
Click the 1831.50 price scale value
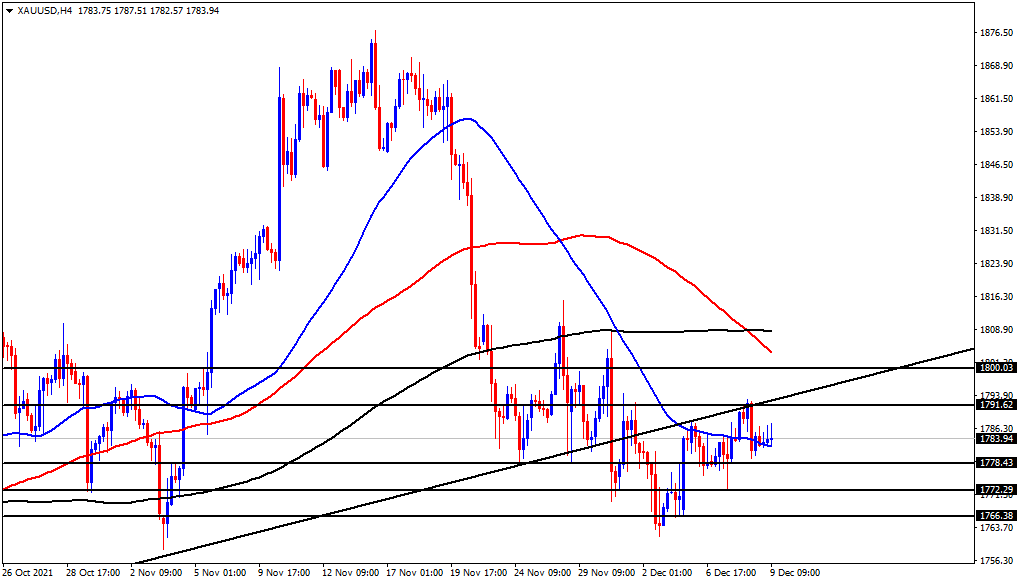click(997, 231)
